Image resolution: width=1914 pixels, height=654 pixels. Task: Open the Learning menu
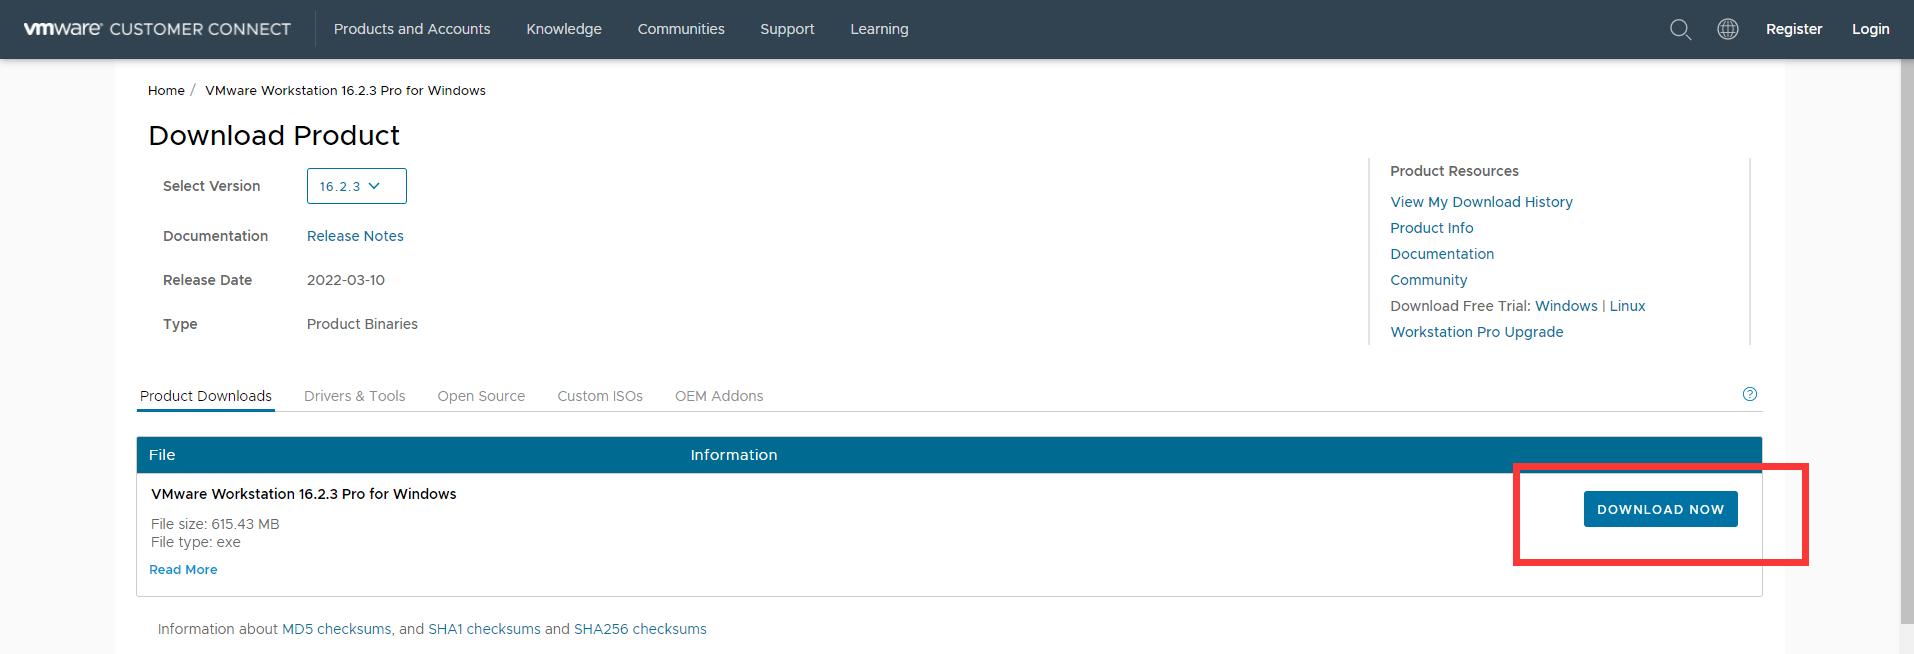click(x=879, y=29)
